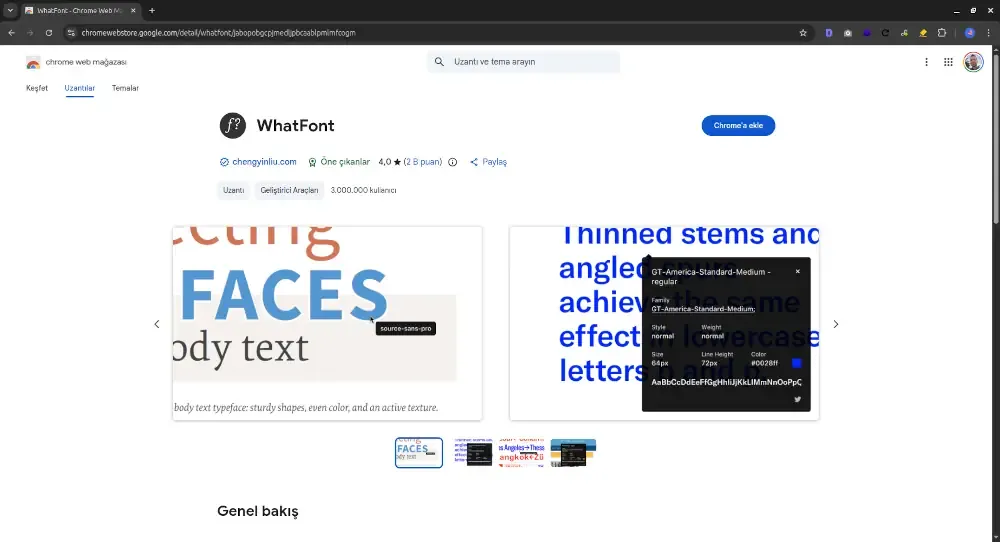
Task: Open a new browser tab
Action: click(x=152, y=10)
